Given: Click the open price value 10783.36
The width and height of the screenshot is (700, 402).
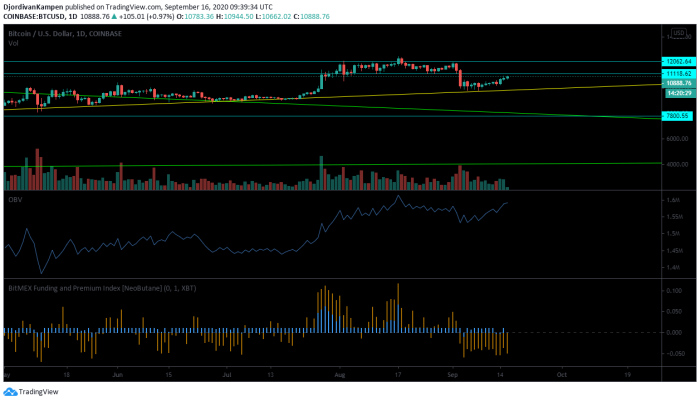Looking at the screenshot, I should click(199, 17).
